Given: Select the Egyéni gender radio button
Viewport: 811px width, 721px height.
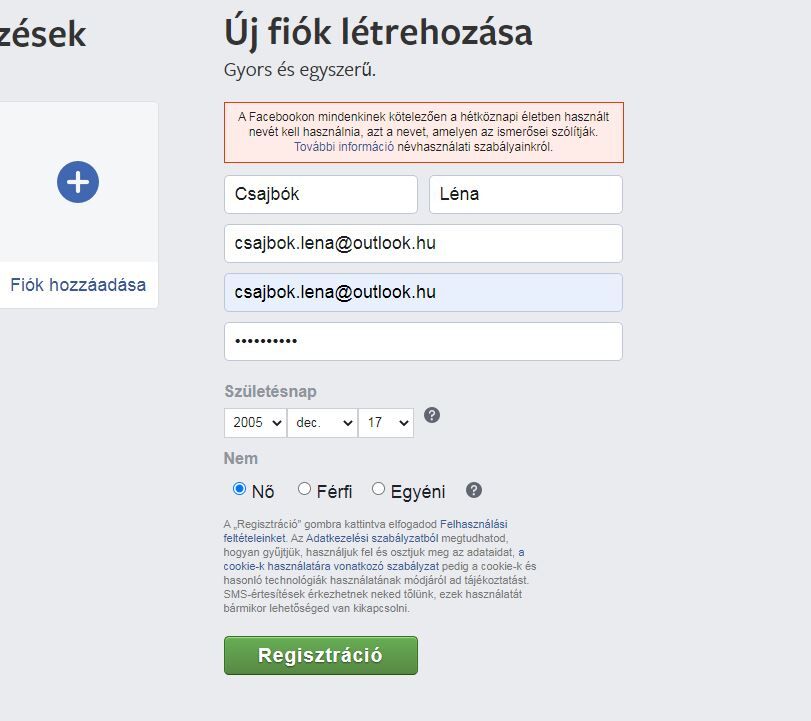Looking at the screenshot, I should pyautogui.click(x=378, y=489).
